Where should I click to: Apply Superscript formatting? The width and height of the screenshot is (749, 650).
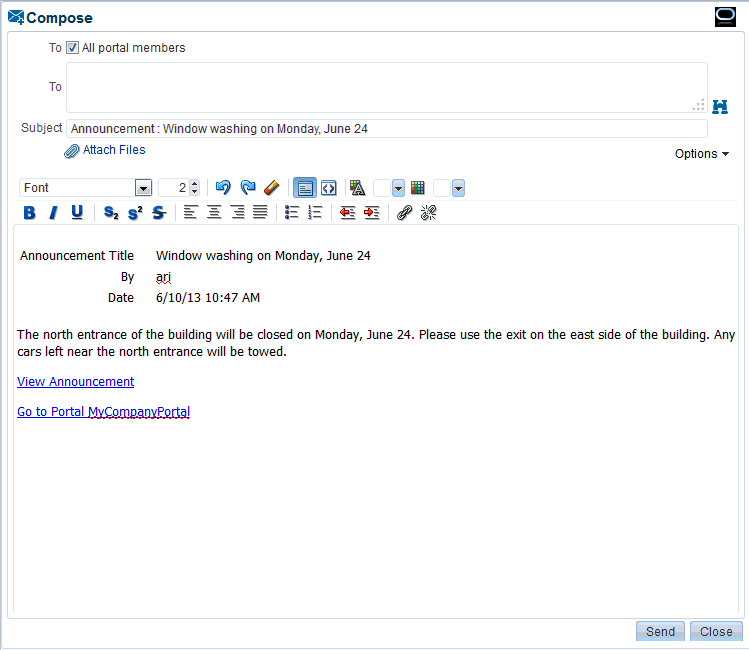pyautogui.click(x=135, y=213)
